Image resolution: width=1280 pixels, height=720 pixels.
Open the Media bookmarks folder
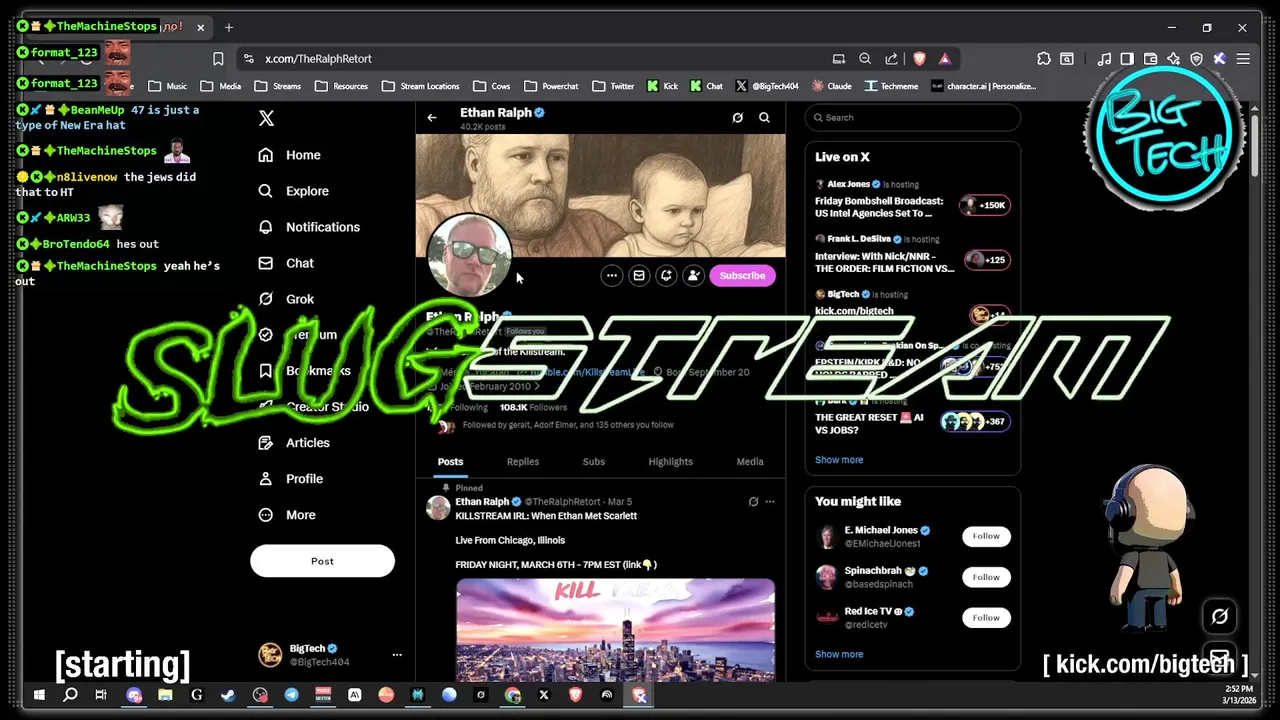221,86
